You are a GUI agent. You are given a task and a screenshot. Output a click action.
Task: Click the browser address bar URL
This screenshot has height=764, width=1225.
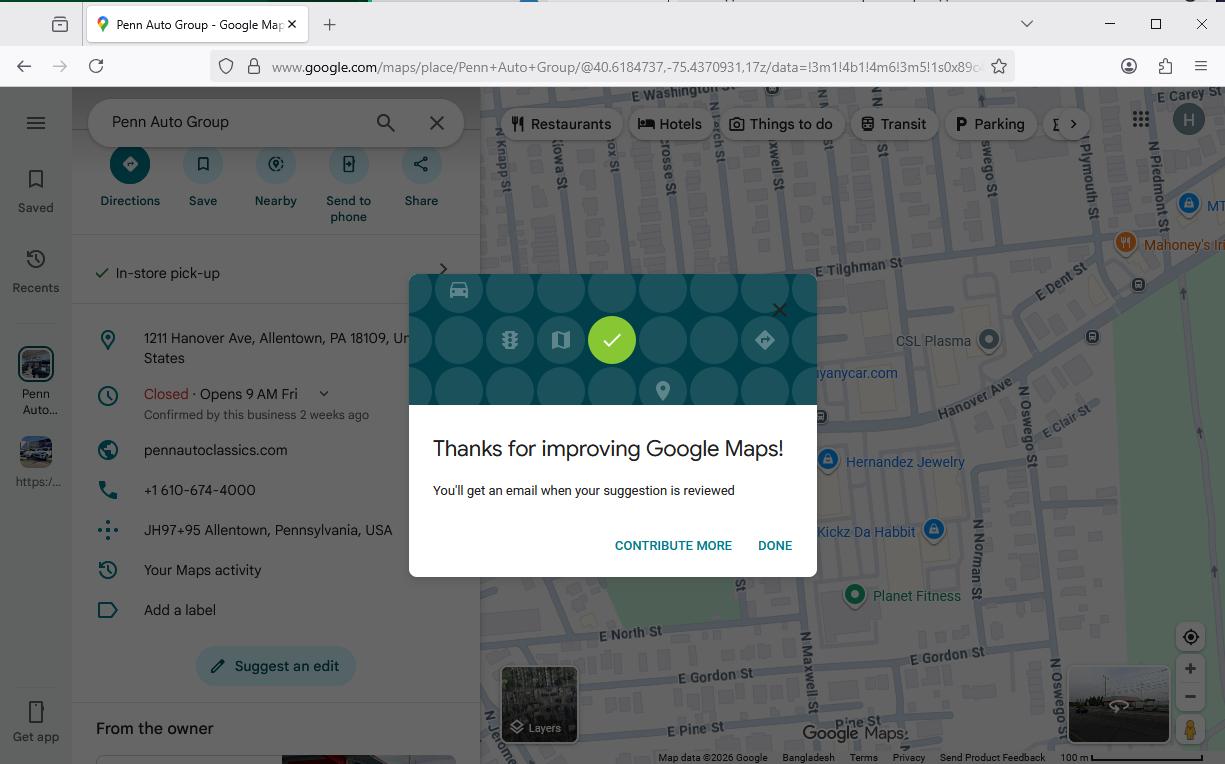[626, 67]
